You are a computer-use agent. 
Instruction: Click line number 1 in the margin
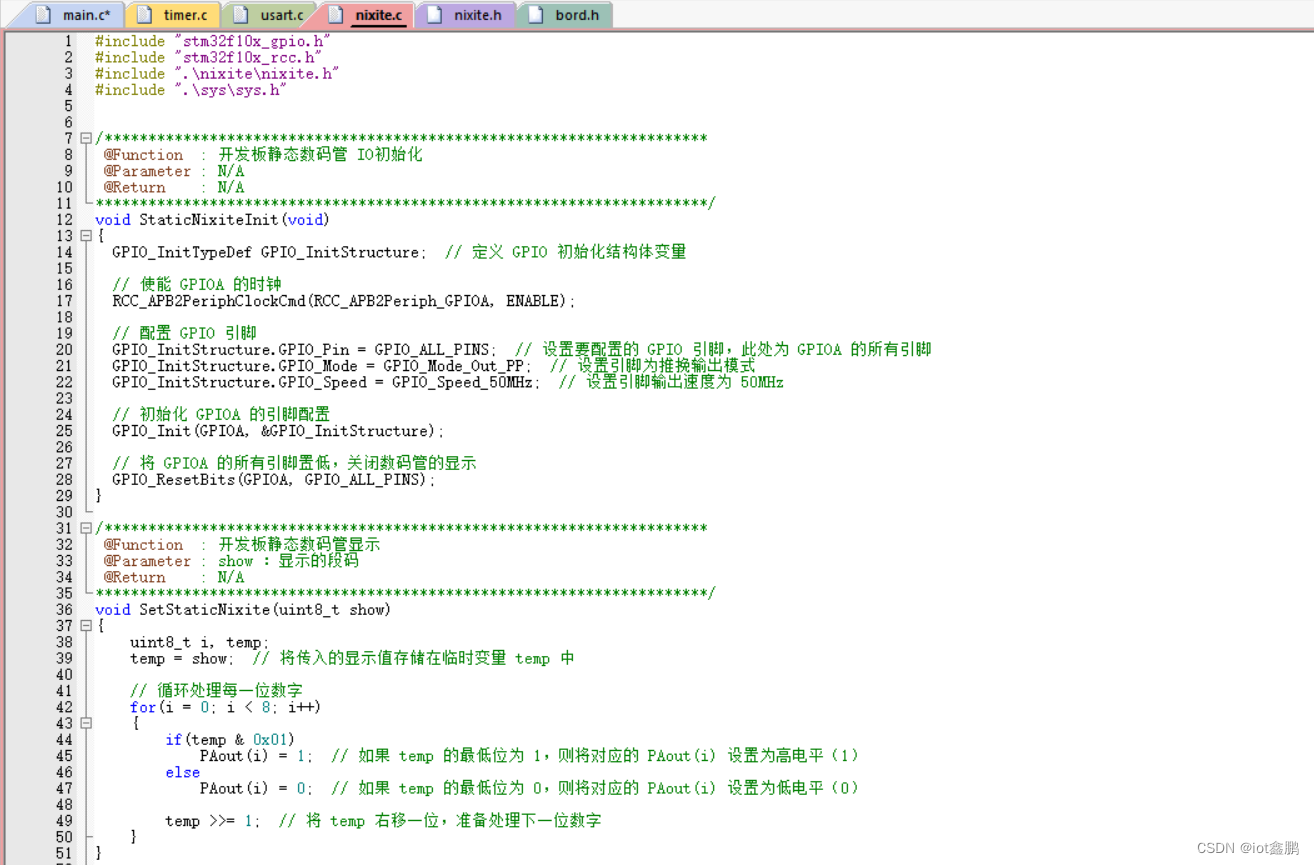point(69,41)
